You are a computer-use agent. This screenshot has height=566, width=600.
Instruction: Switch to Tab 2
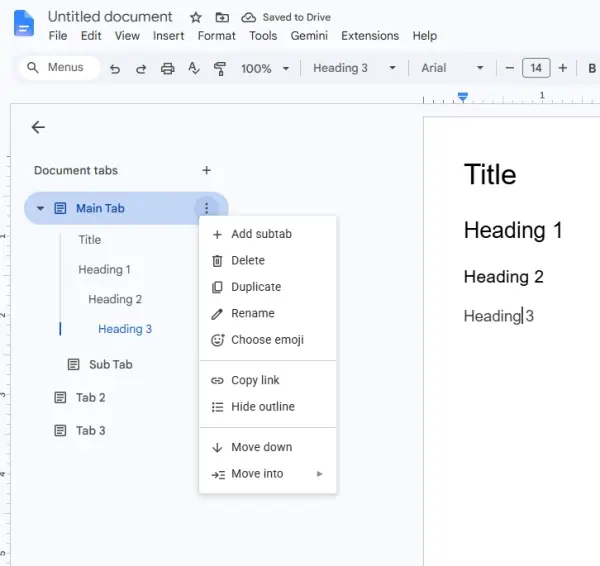[91, 398]
